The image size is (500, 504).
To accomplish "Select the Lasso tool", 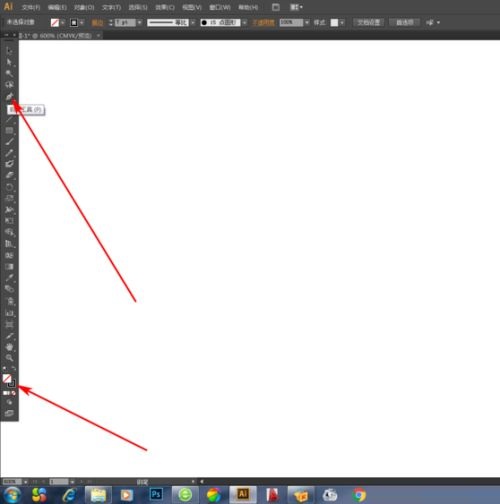I will point(9,85).
